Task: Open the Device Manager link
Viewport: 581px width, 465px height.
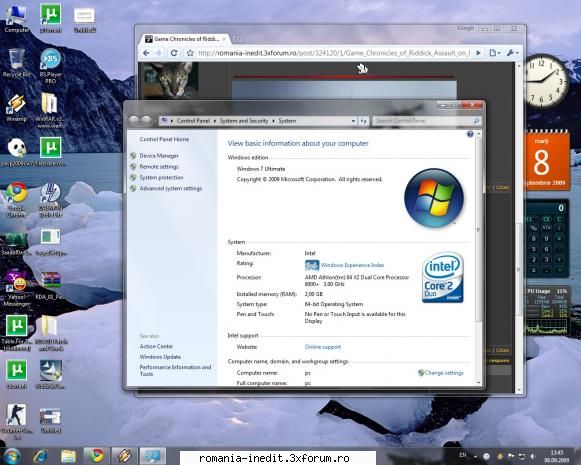Action: 159,156
